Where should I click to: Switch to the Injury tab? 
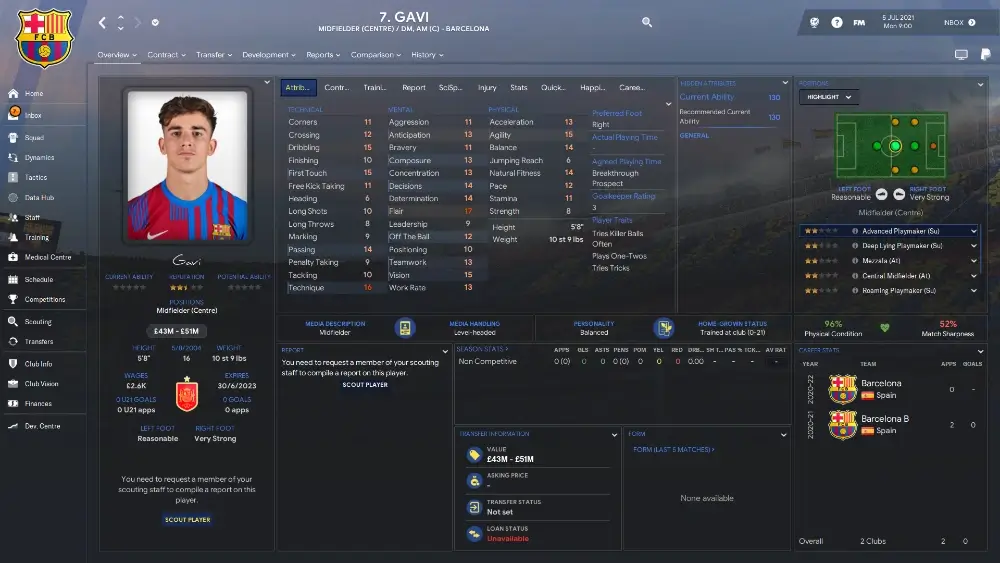click(487, 87)
